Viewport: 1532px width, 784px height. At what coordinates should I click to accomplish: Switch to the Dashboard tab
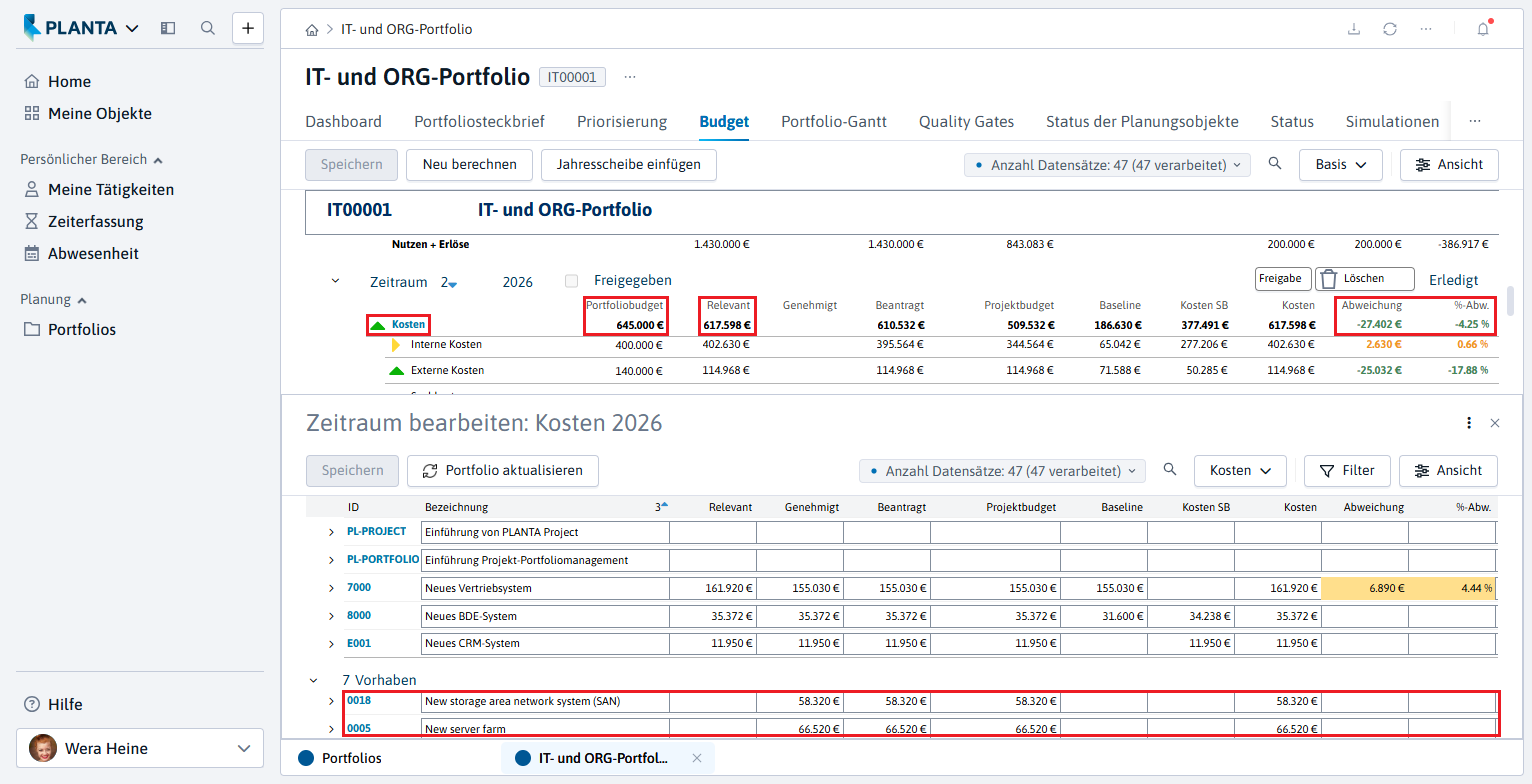343,122
